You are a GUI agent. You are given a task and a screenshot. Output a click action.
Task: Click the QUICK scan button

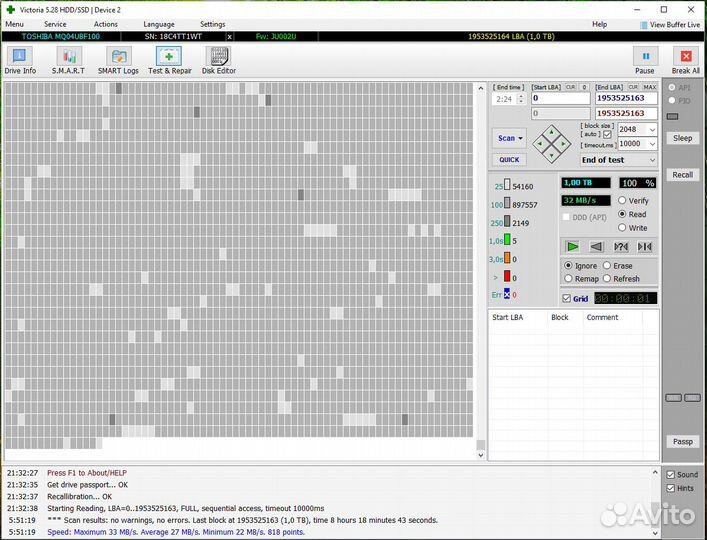click(x=509, y=160)
